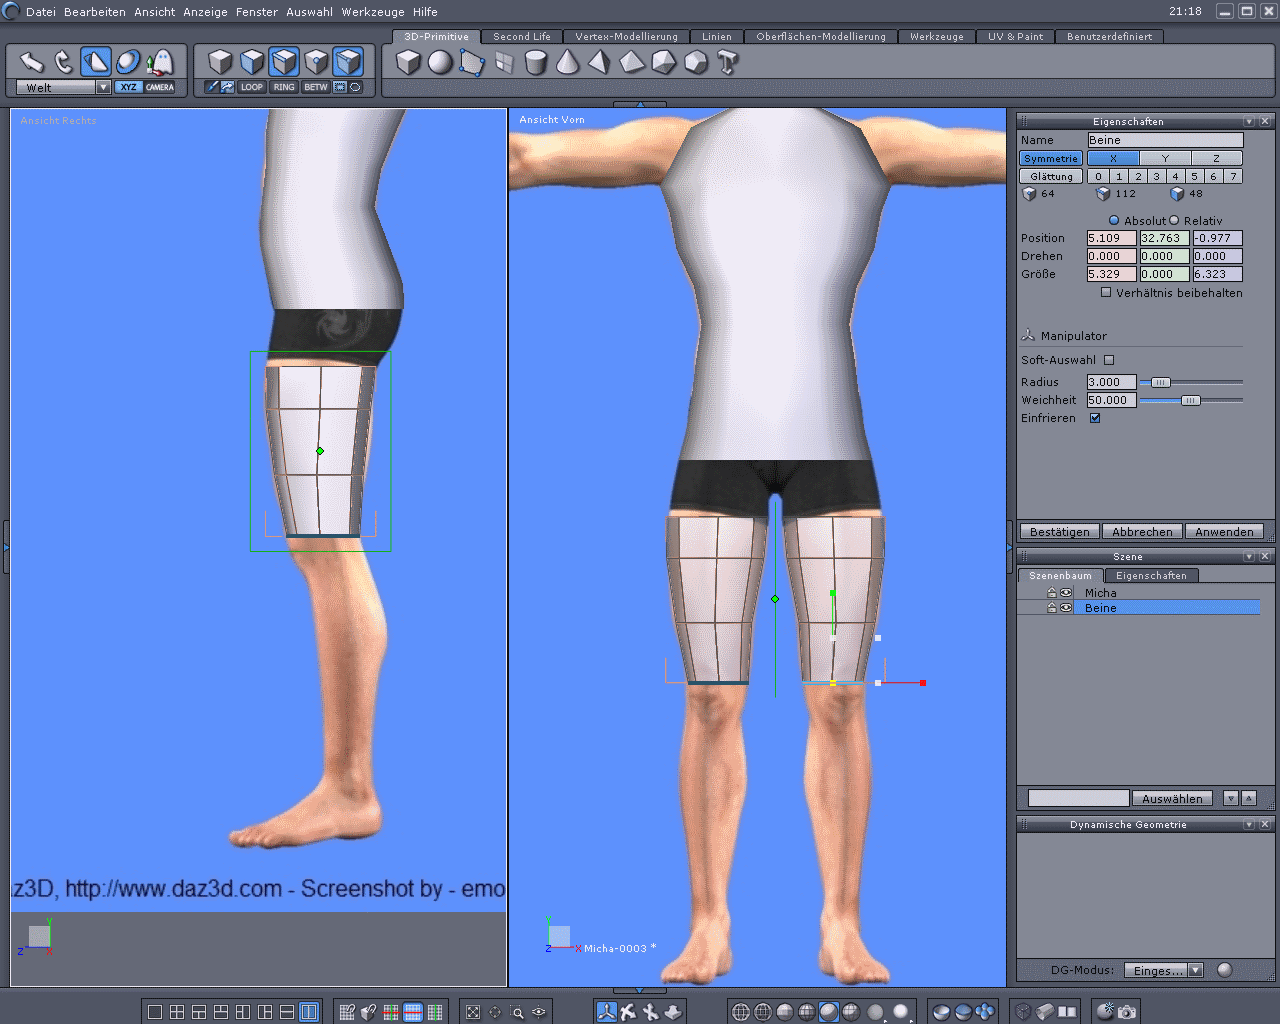Screen dimensions: 1280x1024
Task: Toggle the Symmetrie button
Action: pyautogui.click(x=1051, y=158)
